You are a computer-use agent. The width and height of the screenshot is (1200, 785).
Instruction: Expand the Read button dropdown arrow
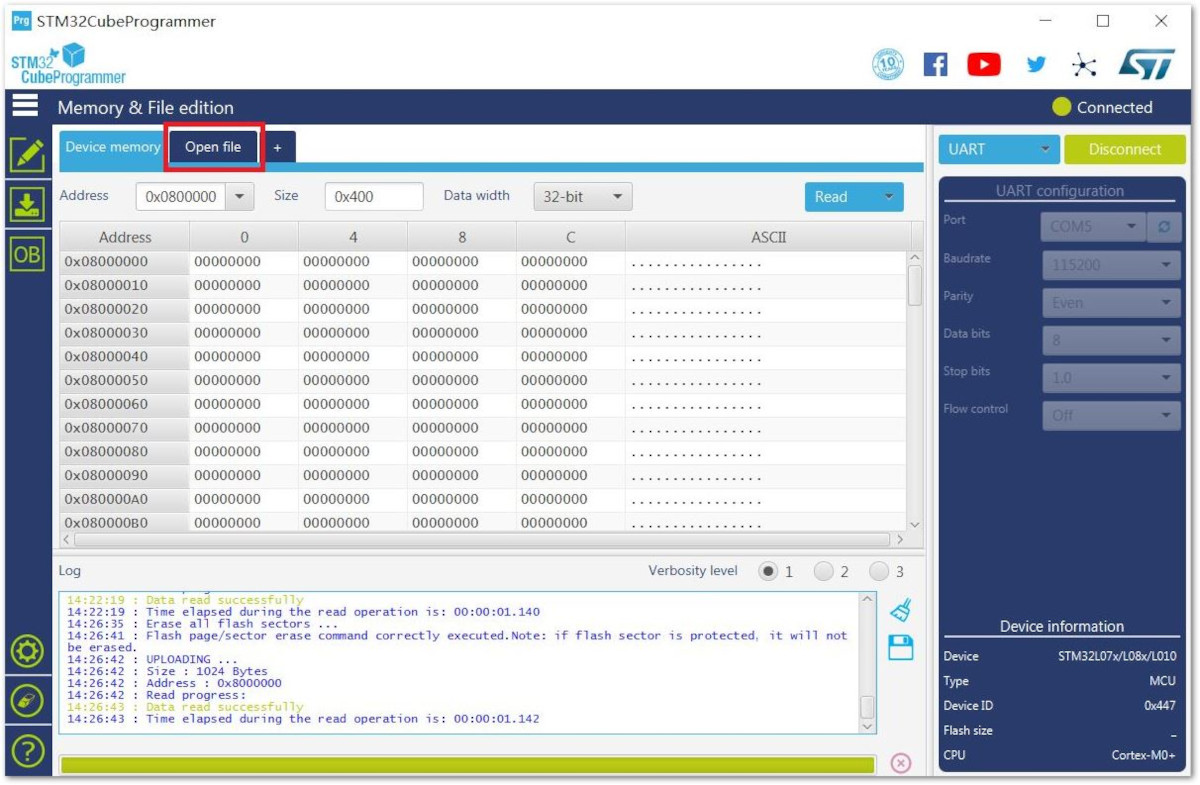888,197
